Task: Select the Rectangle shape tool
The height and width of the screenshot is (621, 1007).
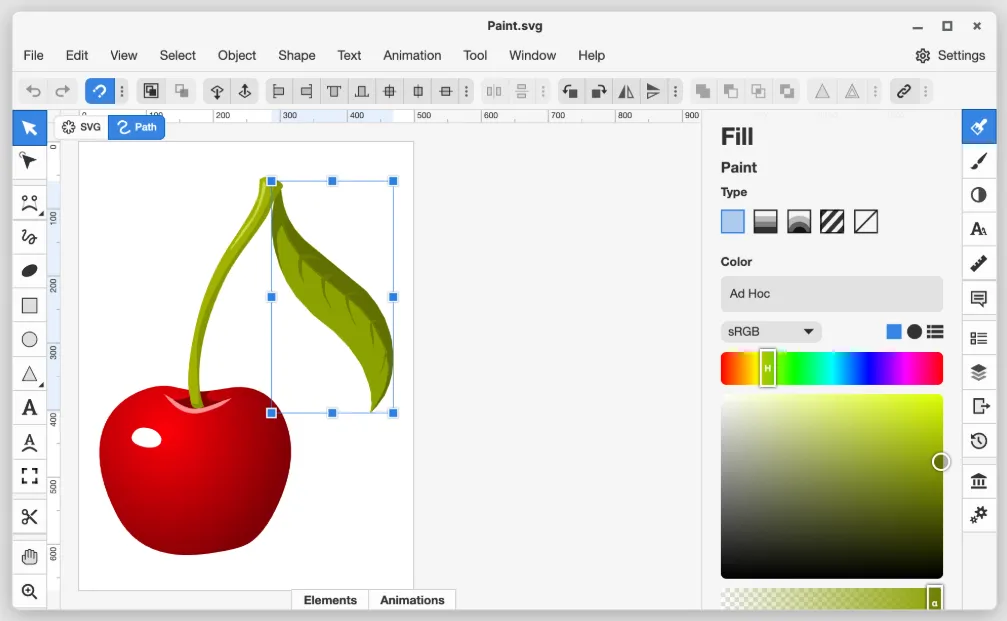Action: pos(30,305)
